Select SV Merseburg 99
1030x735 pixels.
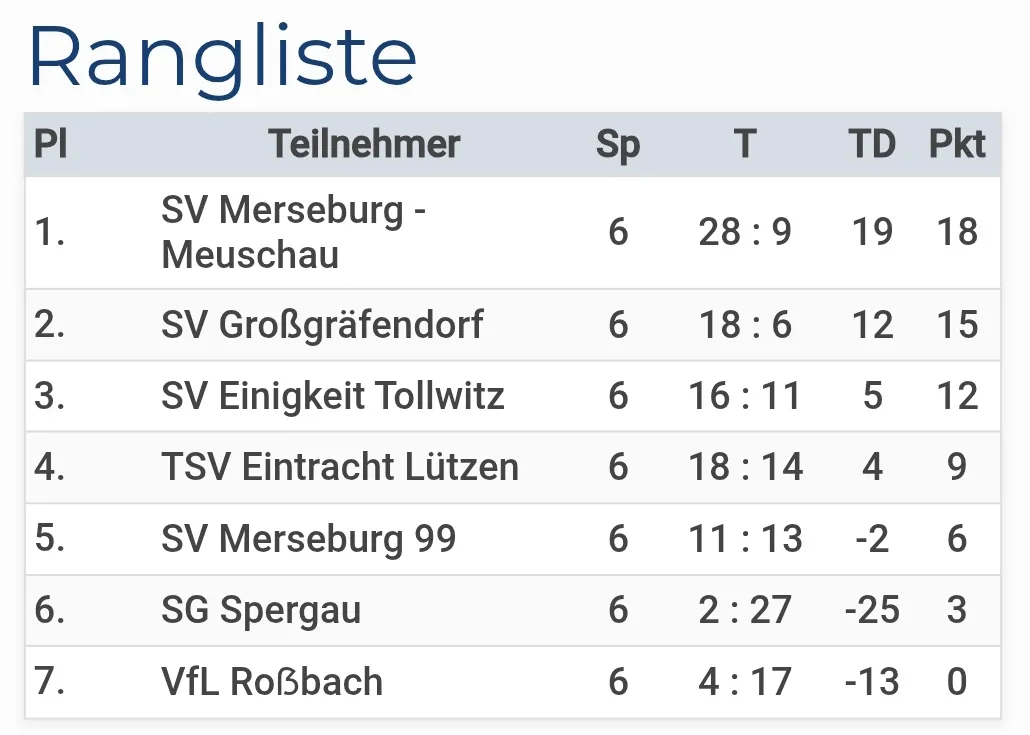coord(308,539)
